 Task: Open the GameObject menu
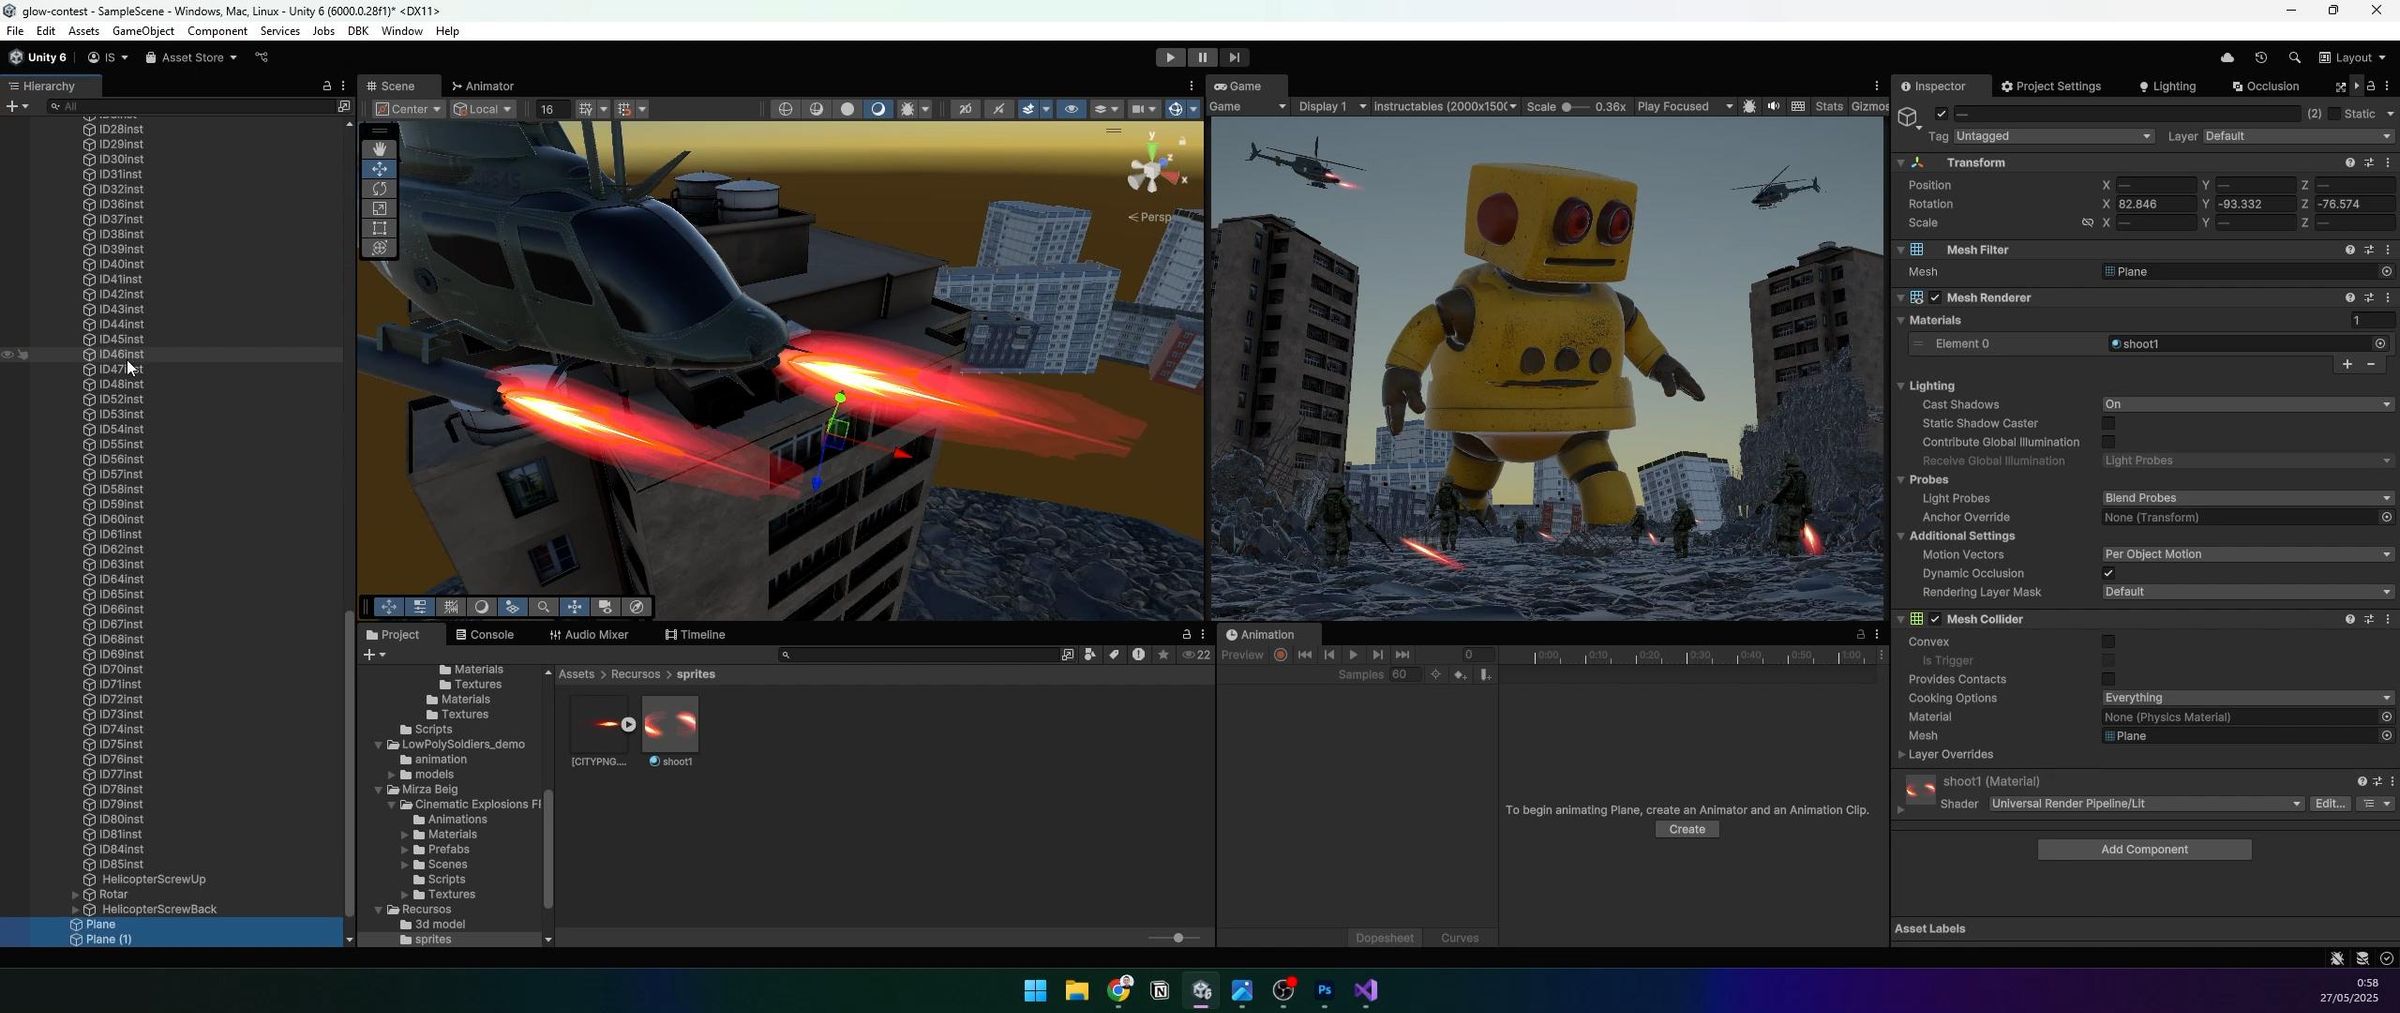143,31
